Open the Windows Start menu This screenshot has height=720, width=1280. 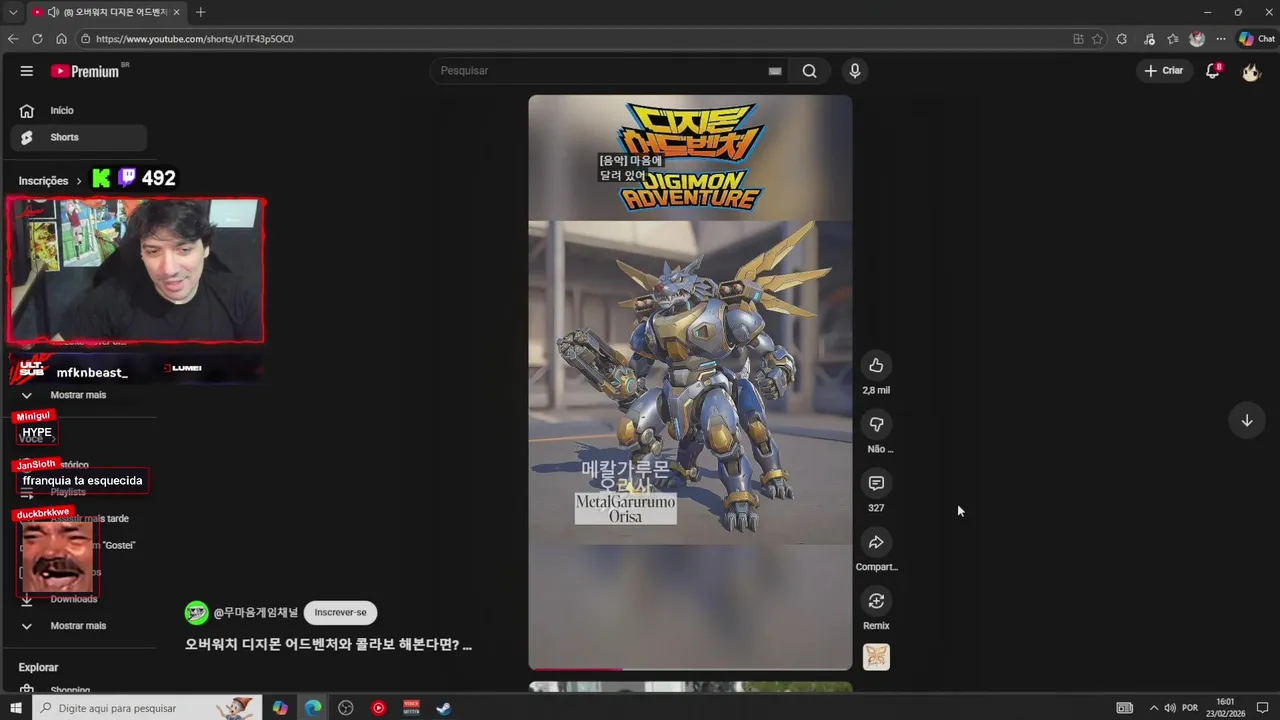[16, 708]
